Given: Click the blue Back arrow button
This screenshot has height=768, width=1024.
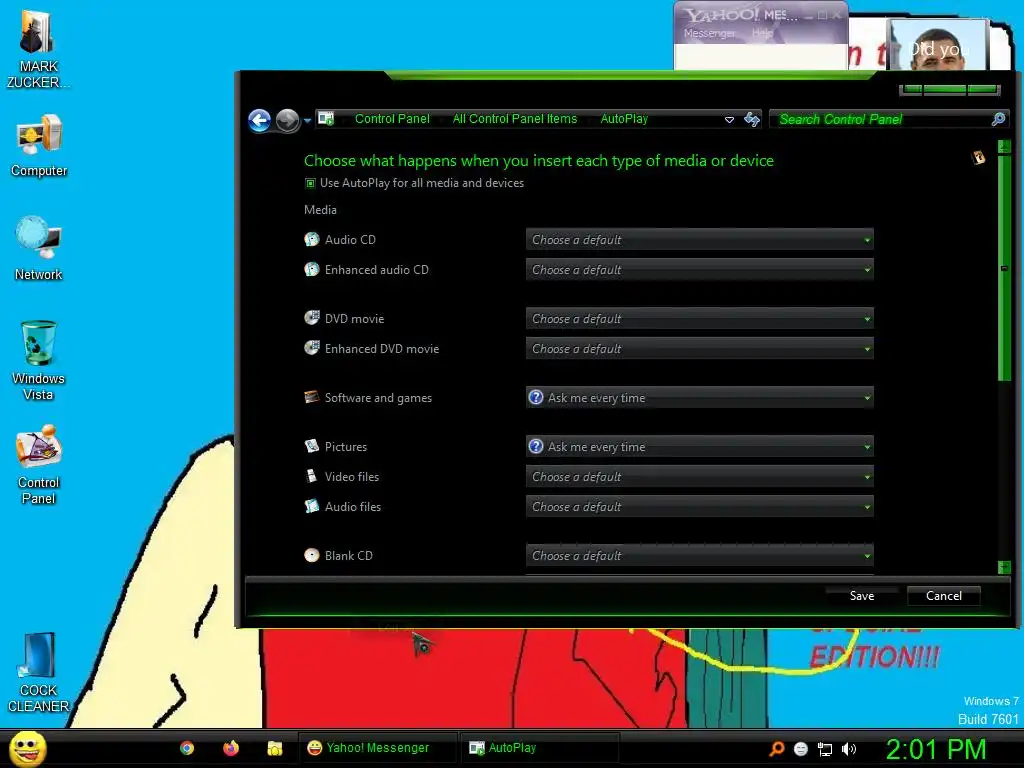Looking at the screenshot, I should (x=259, y=120).
